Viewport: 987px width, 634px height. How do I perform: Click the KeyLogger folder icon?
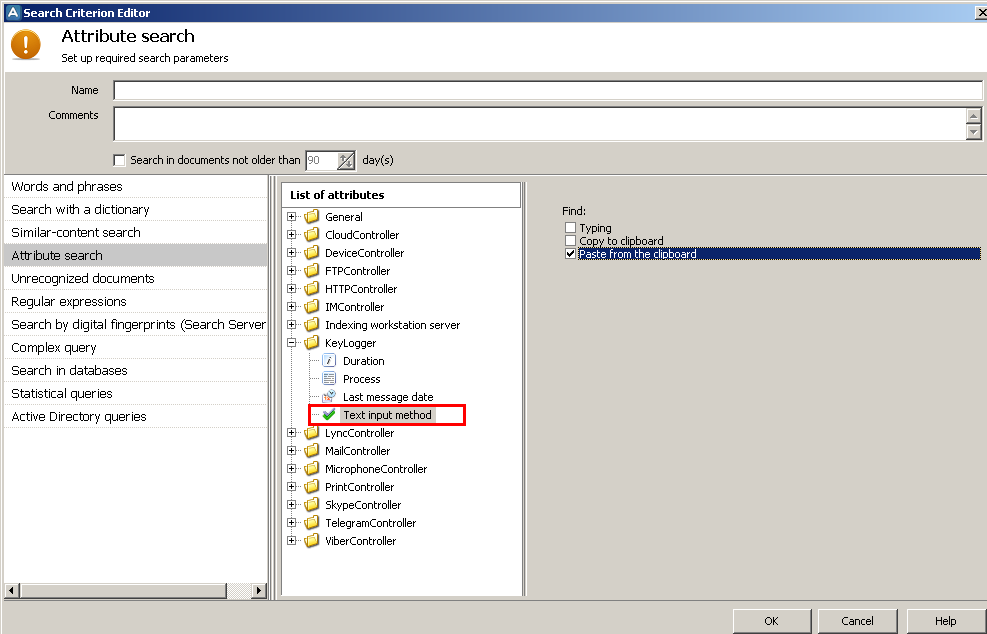click(x=312, y=343)
